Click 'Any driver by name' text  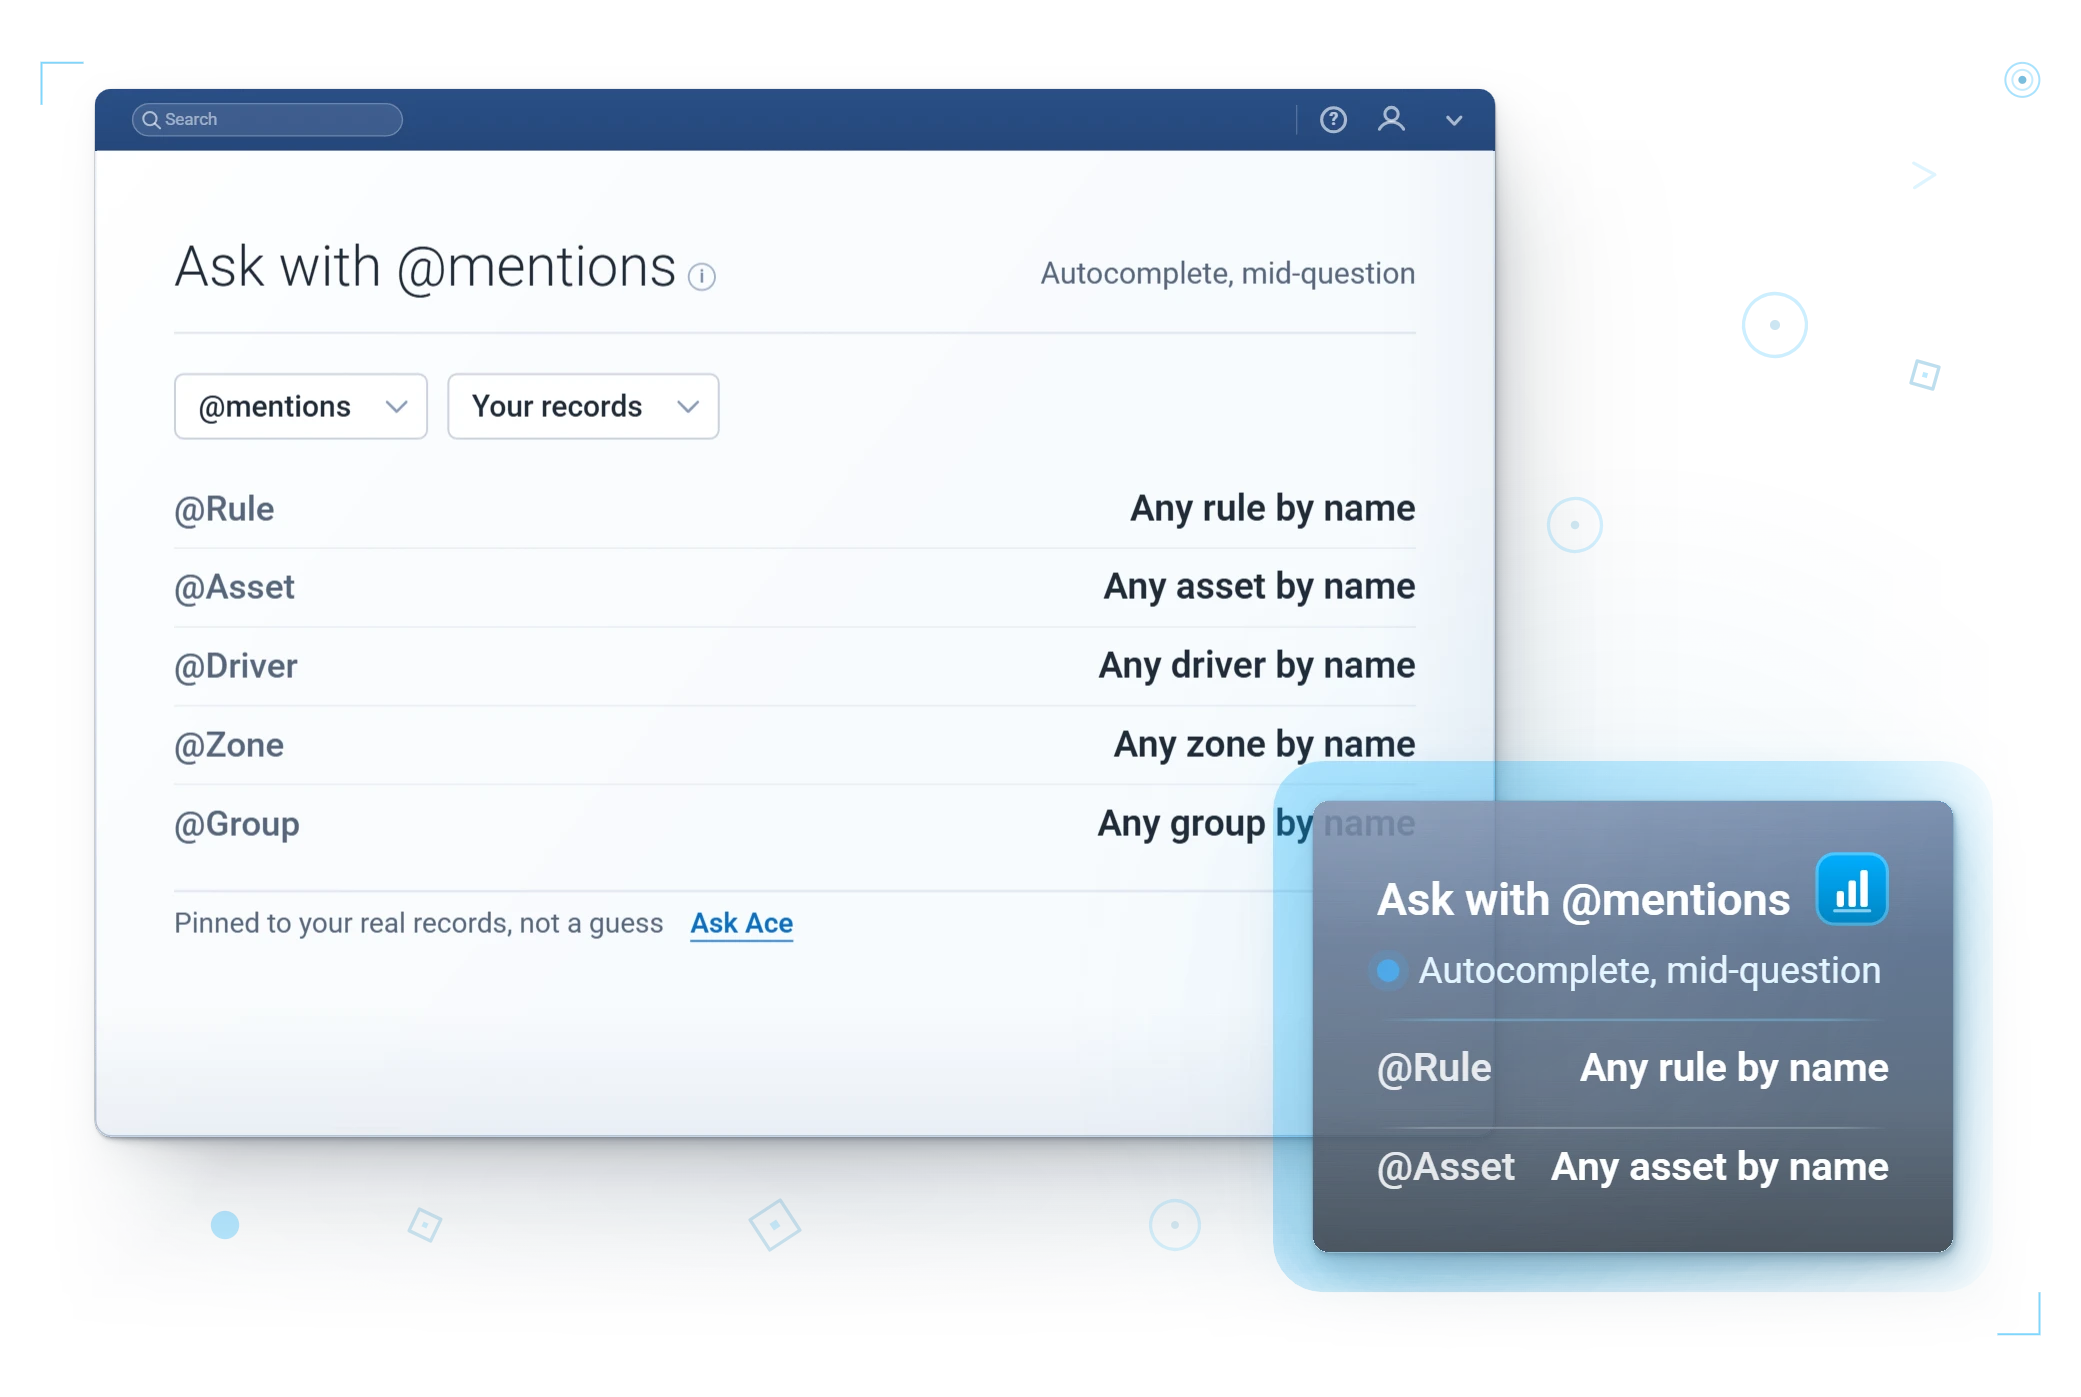(x=1257, y=666)
